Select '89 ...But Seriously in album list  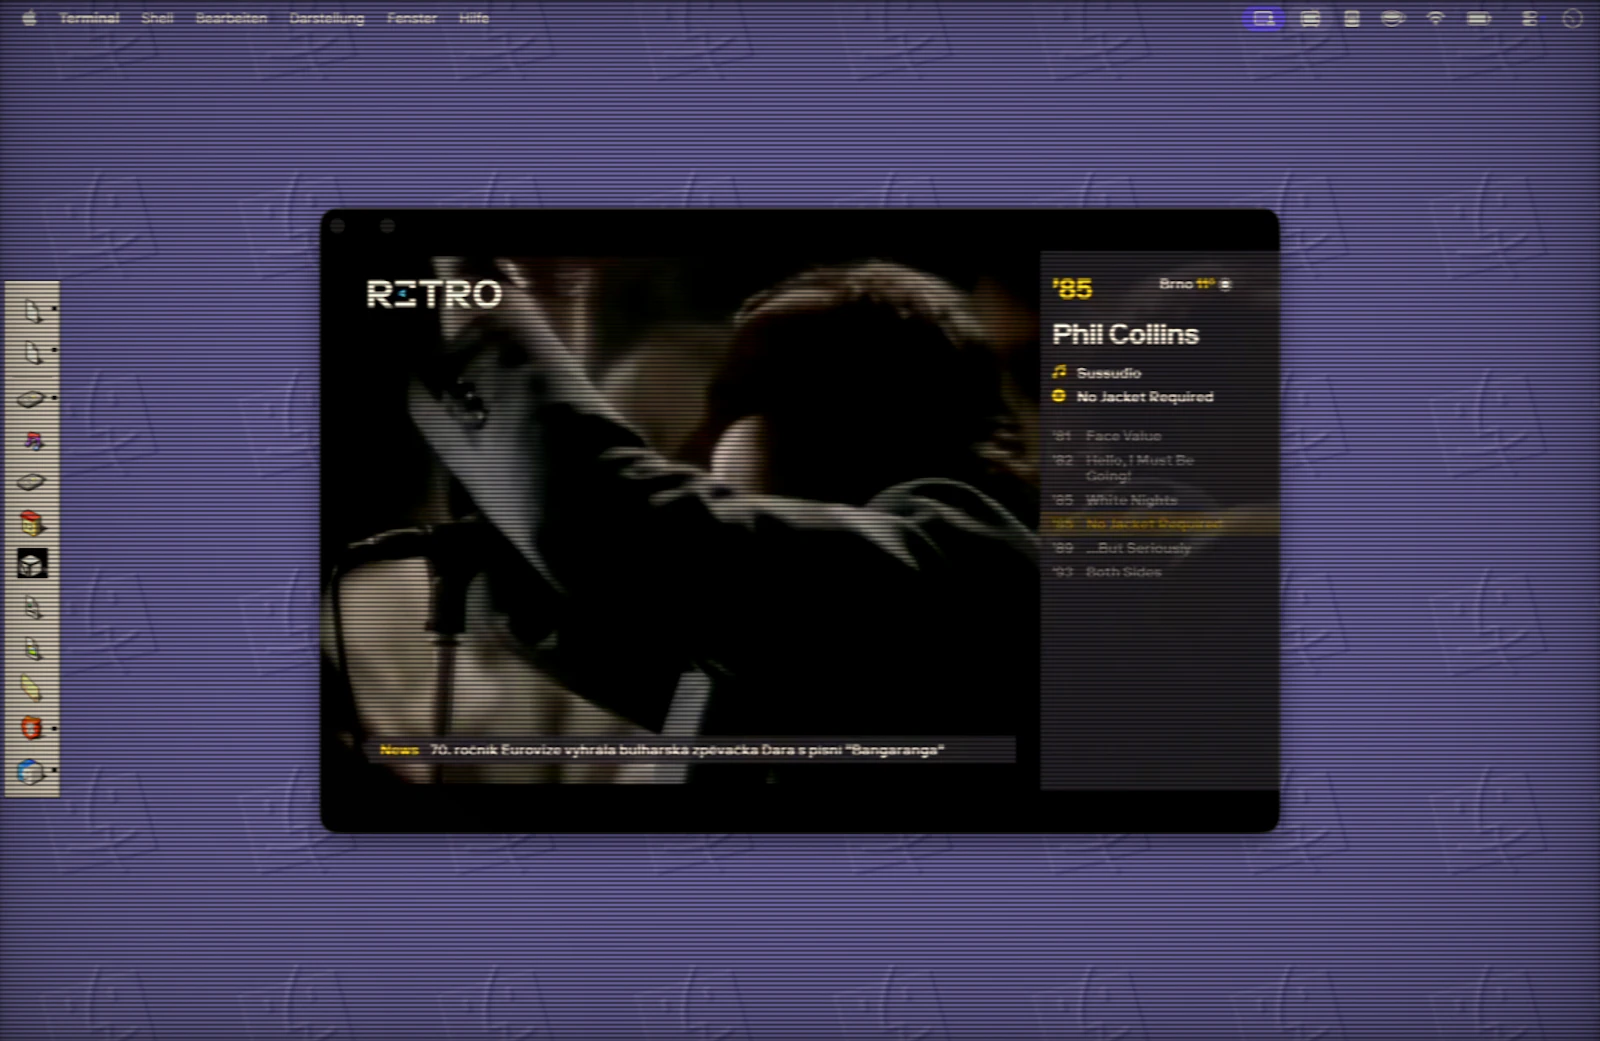tap(1122, 548)
